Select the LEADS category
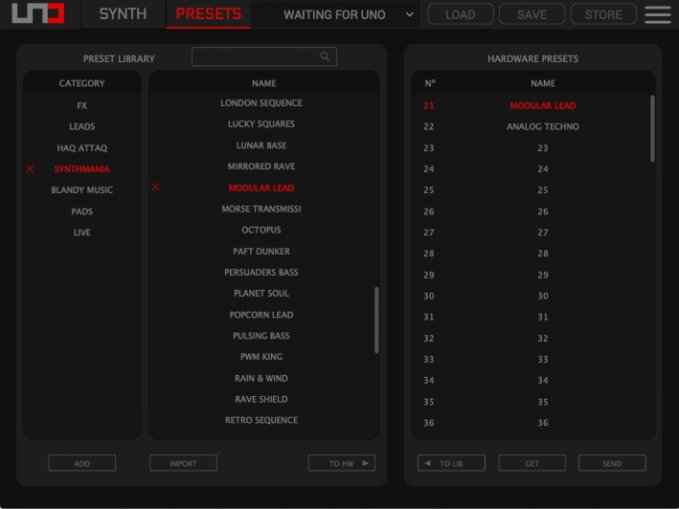679x509 pixels. point(82,126)
